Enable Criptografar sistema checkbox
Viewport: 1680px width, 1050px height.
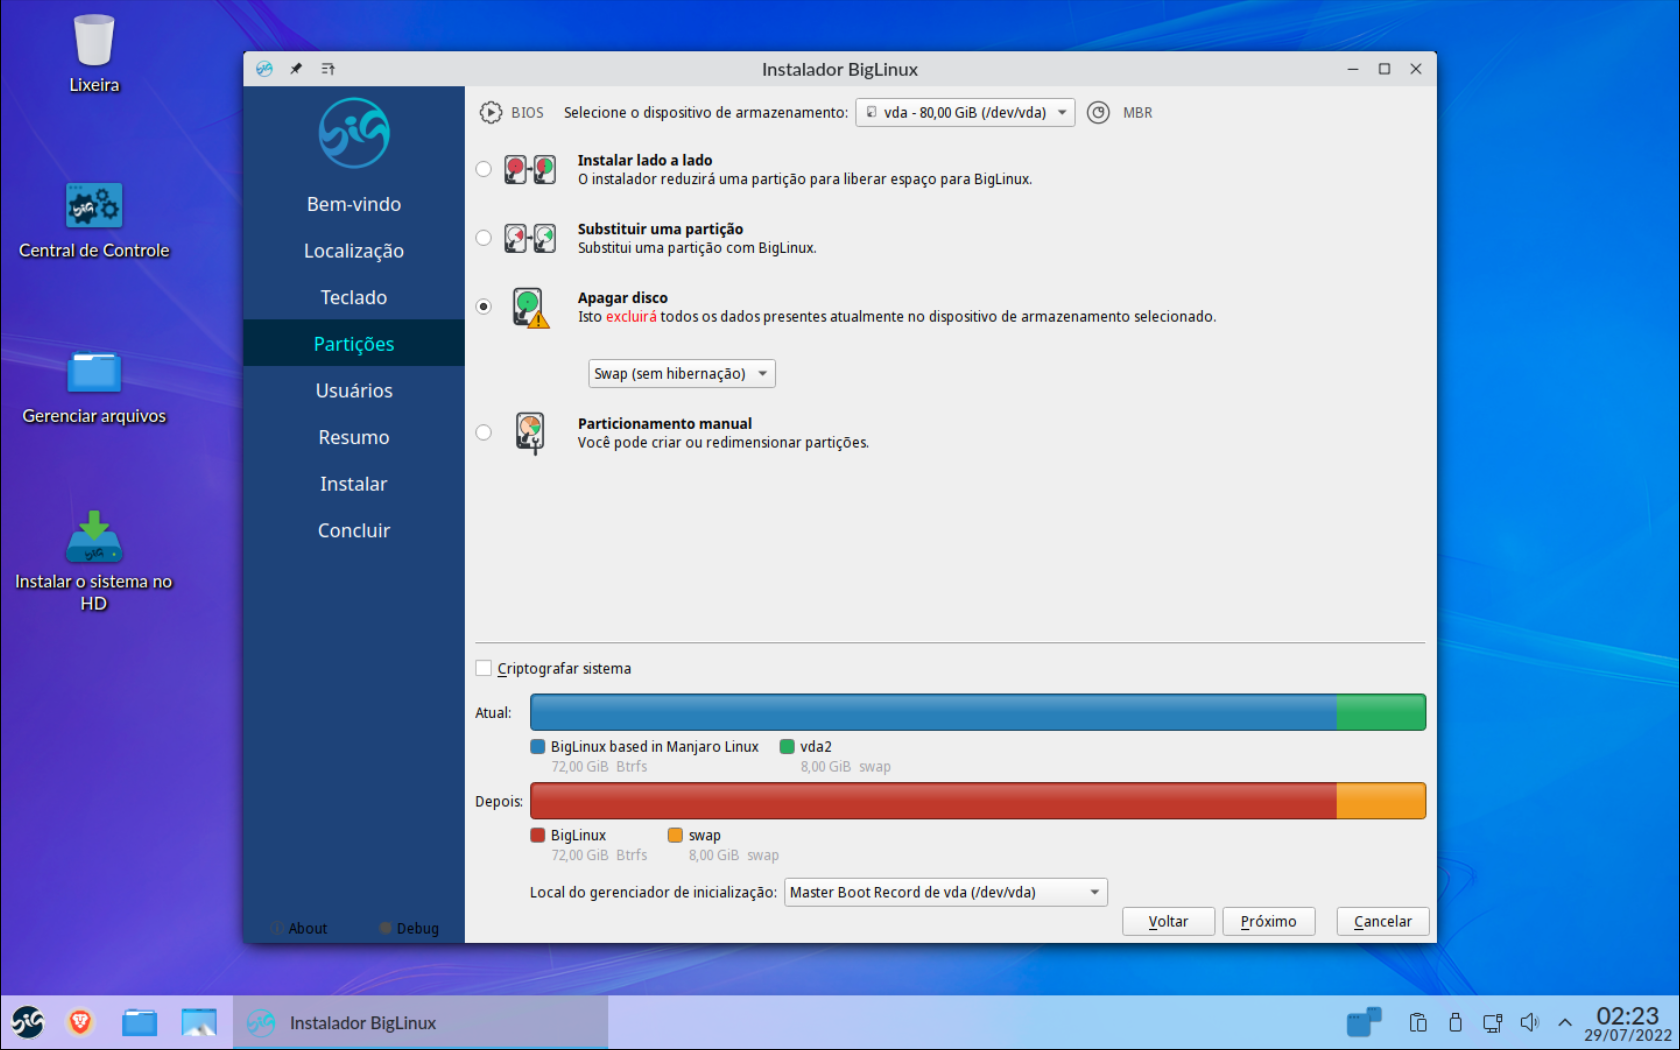tap(484, 668)
